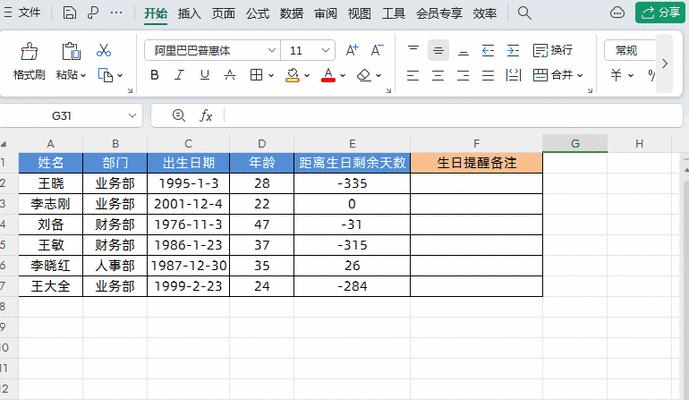
Task: Click the eraser clear icon
Action: tap(364, 75)
